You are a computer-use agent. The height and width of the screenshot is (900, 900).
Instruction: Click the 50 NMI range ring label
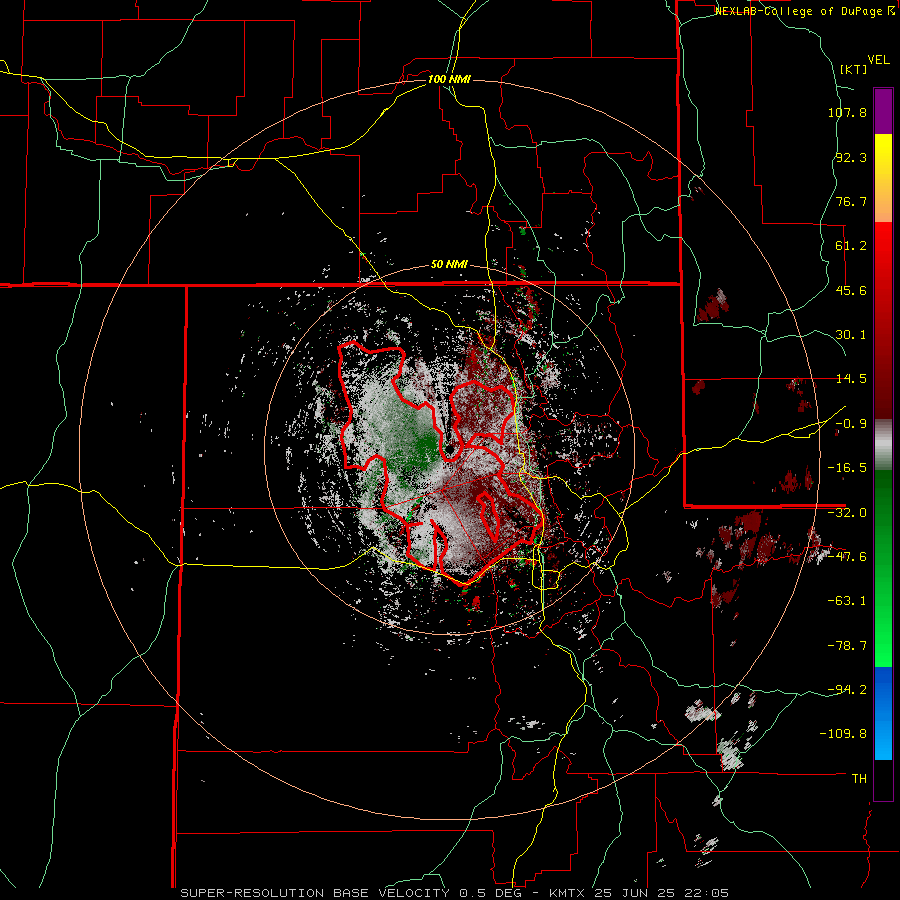[x=449, y=265]
